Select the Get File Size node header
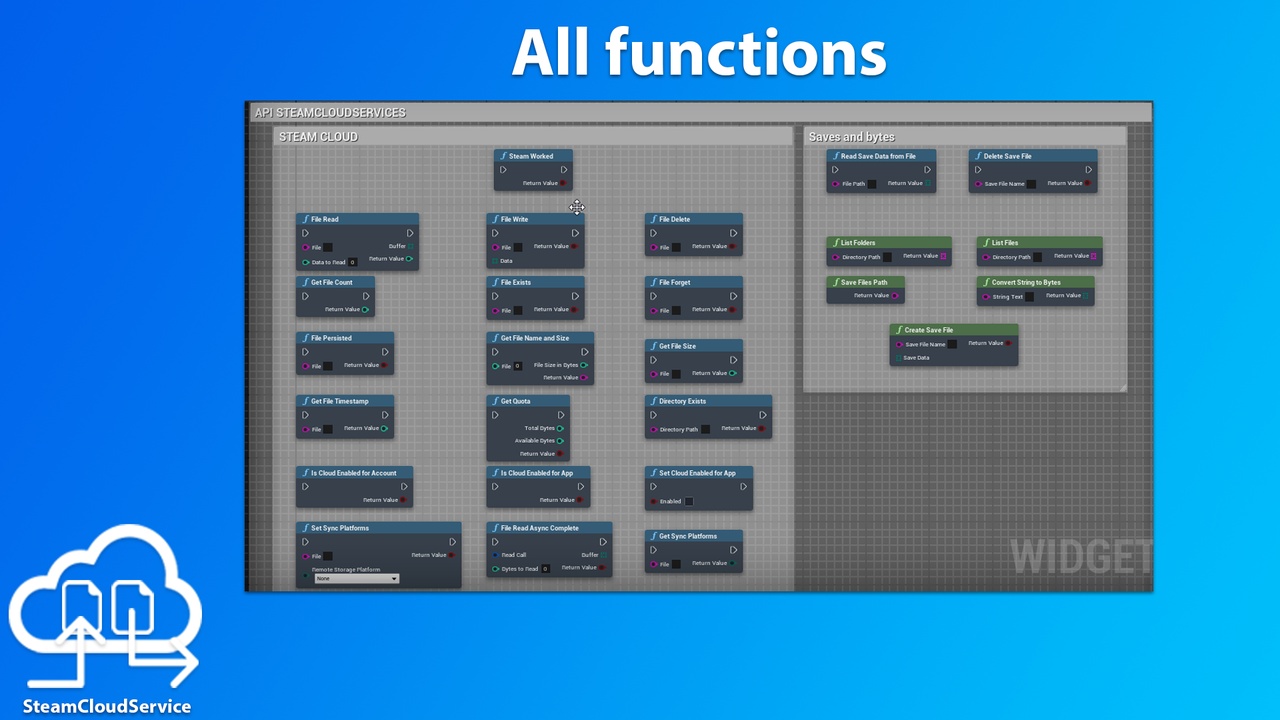The width and height of the screenshot is (1280, 720). click(x=694, y=346)
